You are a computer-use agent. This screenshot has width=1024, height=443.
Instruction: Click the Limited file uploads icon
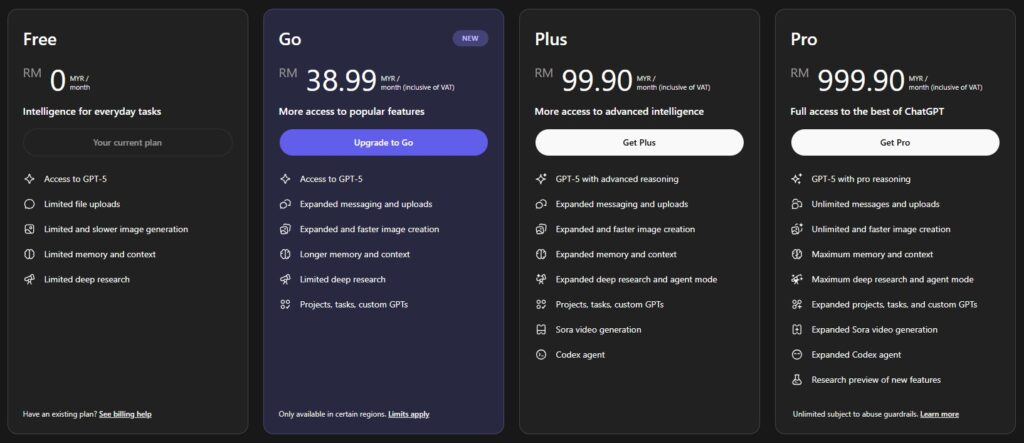pyautogui.click(x=29, y=204)
